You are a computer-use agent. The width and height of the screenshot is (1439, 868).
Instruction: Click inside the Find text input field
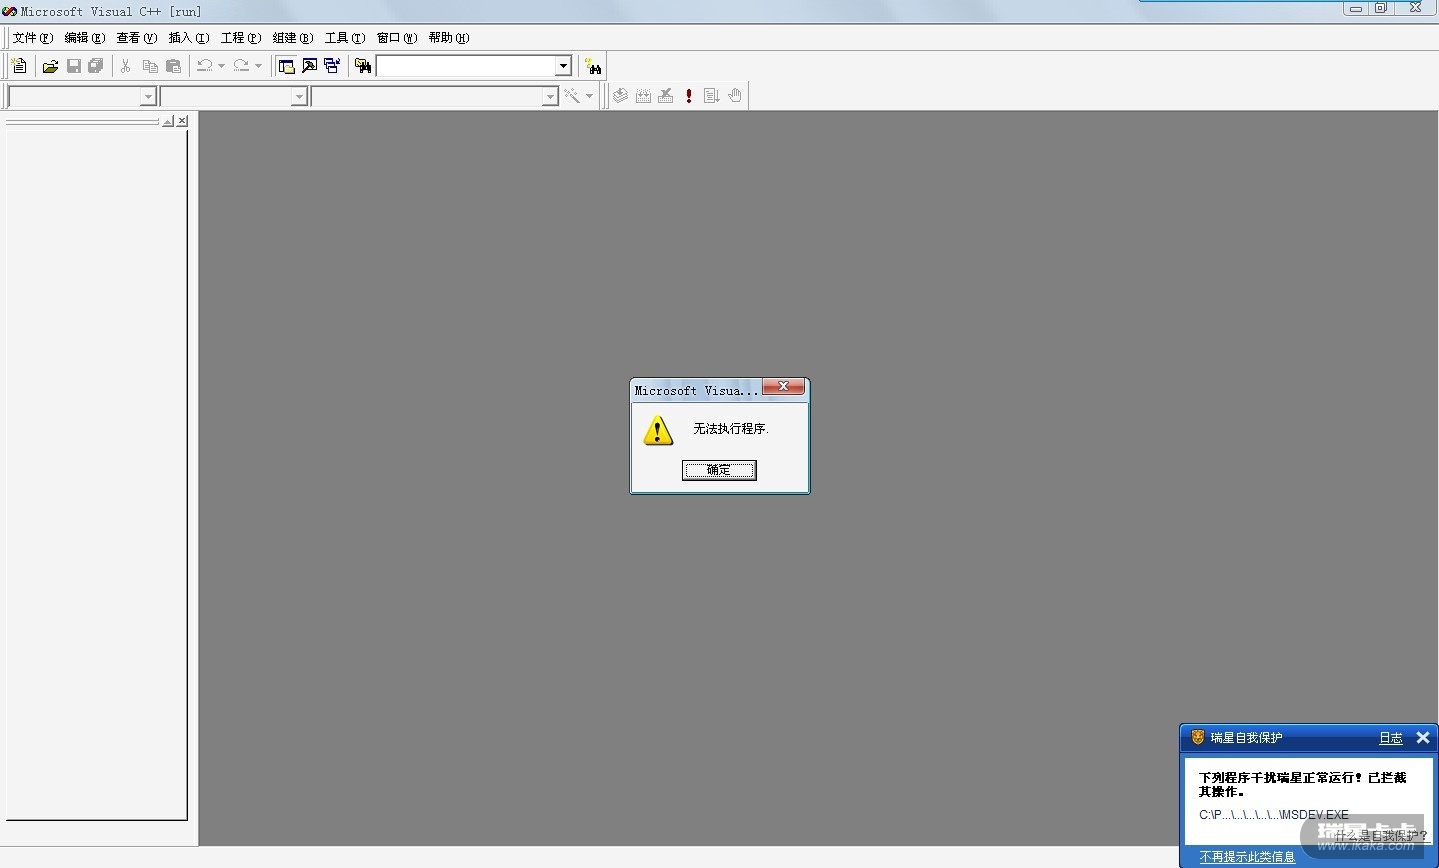(466, 66)
